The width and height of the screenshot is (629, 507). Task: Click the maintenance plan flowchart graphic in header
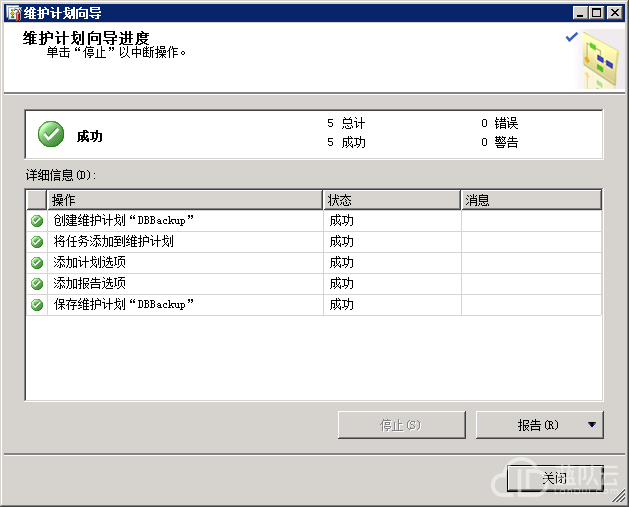coord(600,59)
